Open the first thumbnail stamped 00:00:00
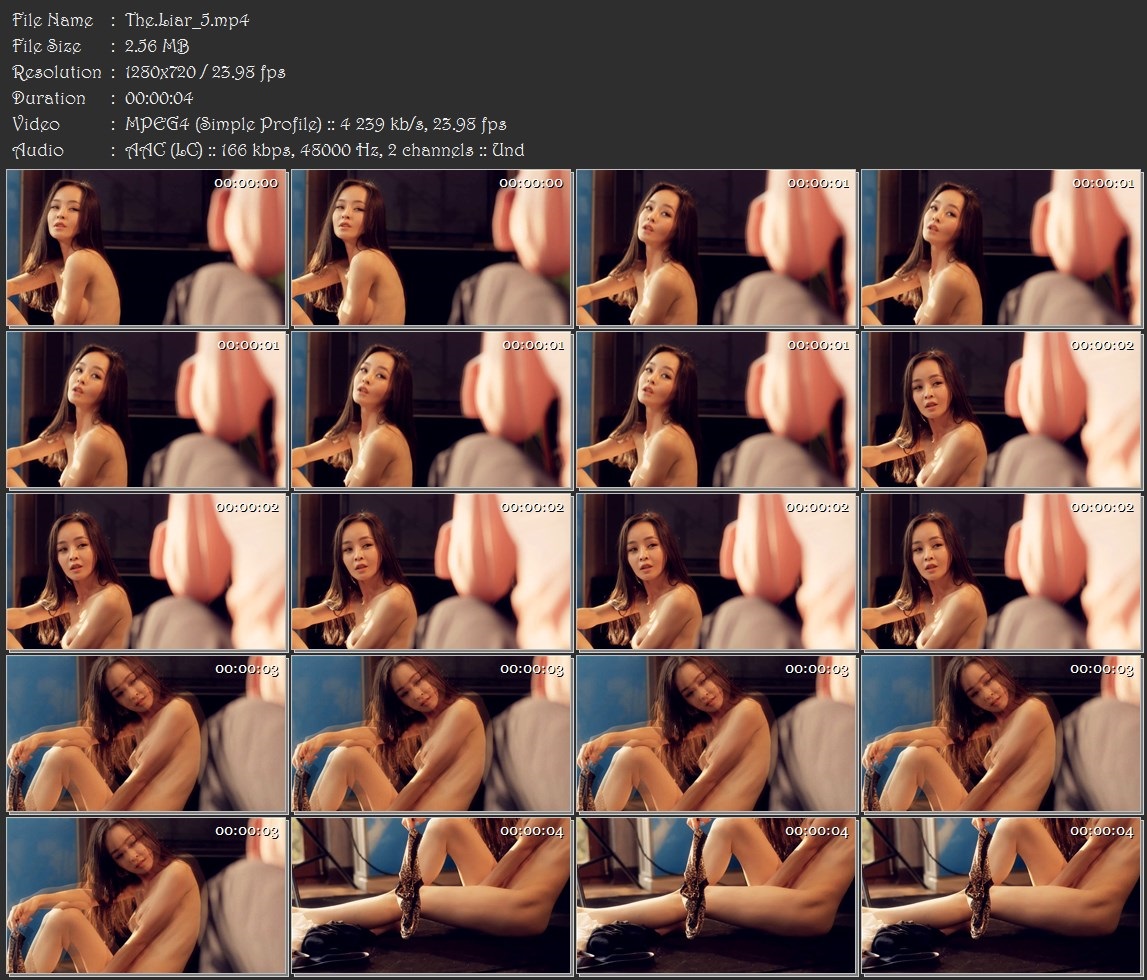 click(146, 248)
